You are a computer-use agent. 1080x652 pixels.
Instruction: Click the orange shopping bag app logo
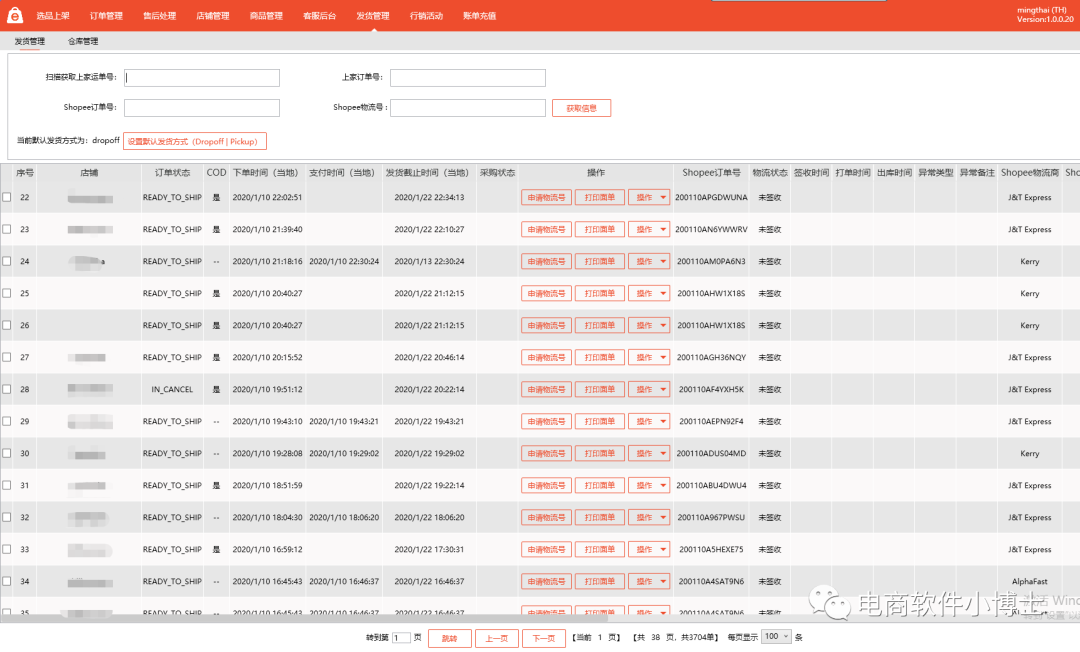[x=14, y=15]
